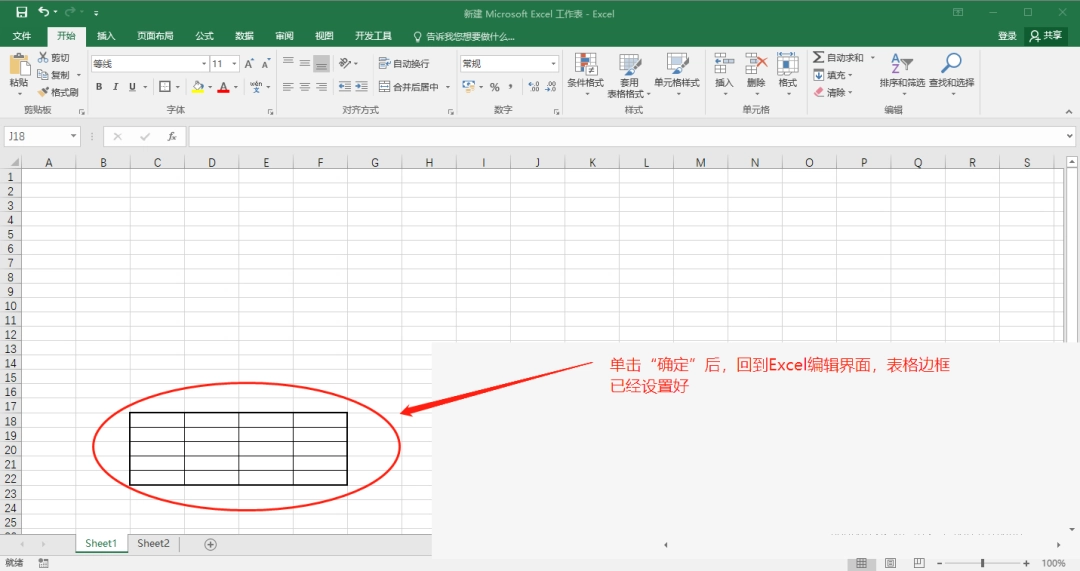Image resolution: width=1080 pixels, height=571 pixels.
Task: Open Format cells icon (格式)
Action: click(787, 73)
